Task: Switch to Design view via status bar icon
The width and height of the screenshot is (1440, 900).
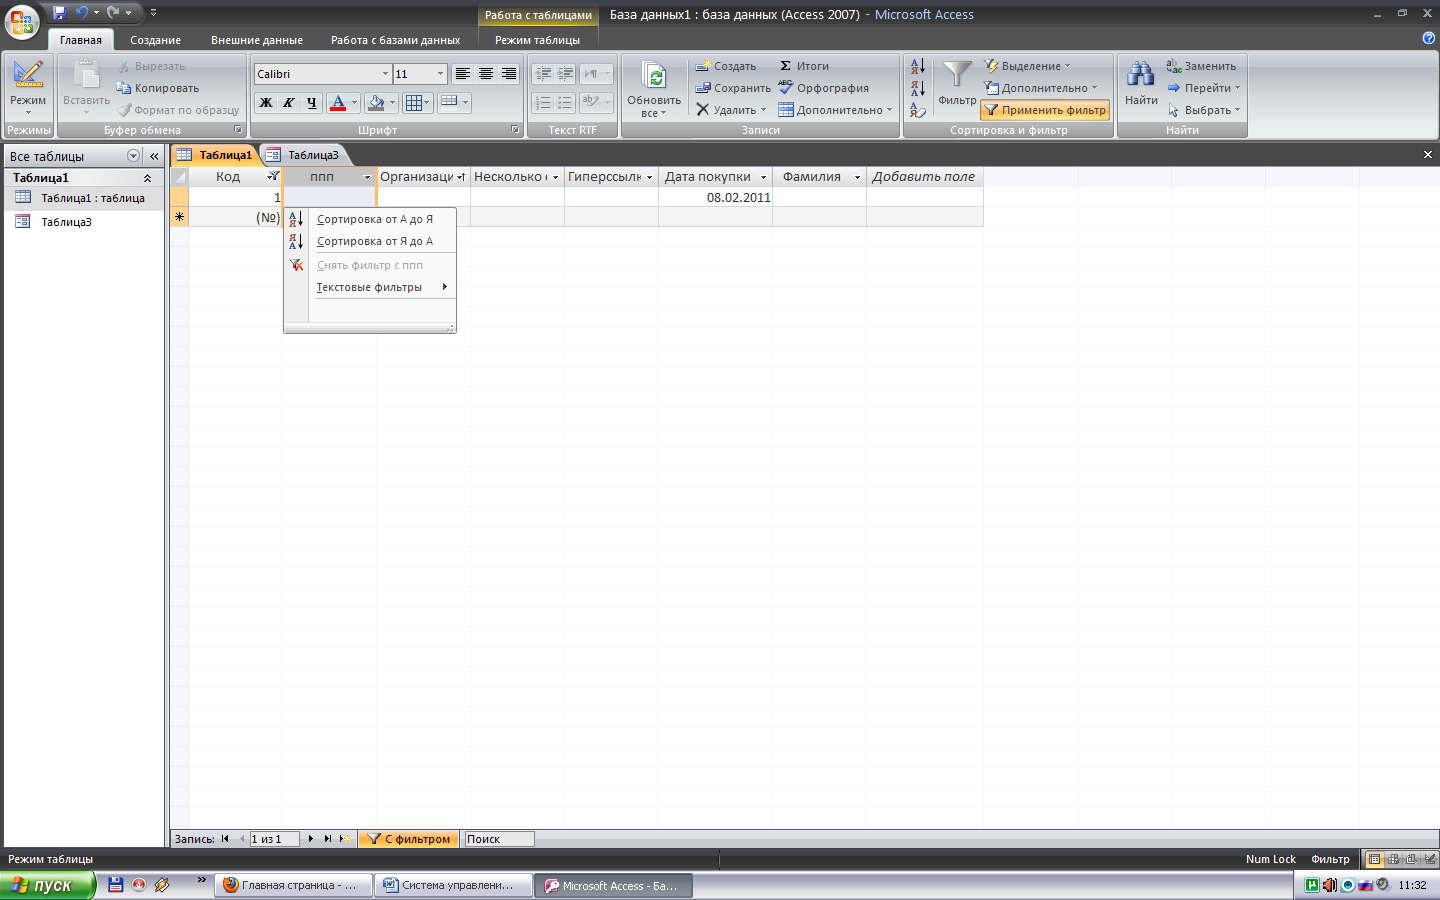Action: [1430, 859]
